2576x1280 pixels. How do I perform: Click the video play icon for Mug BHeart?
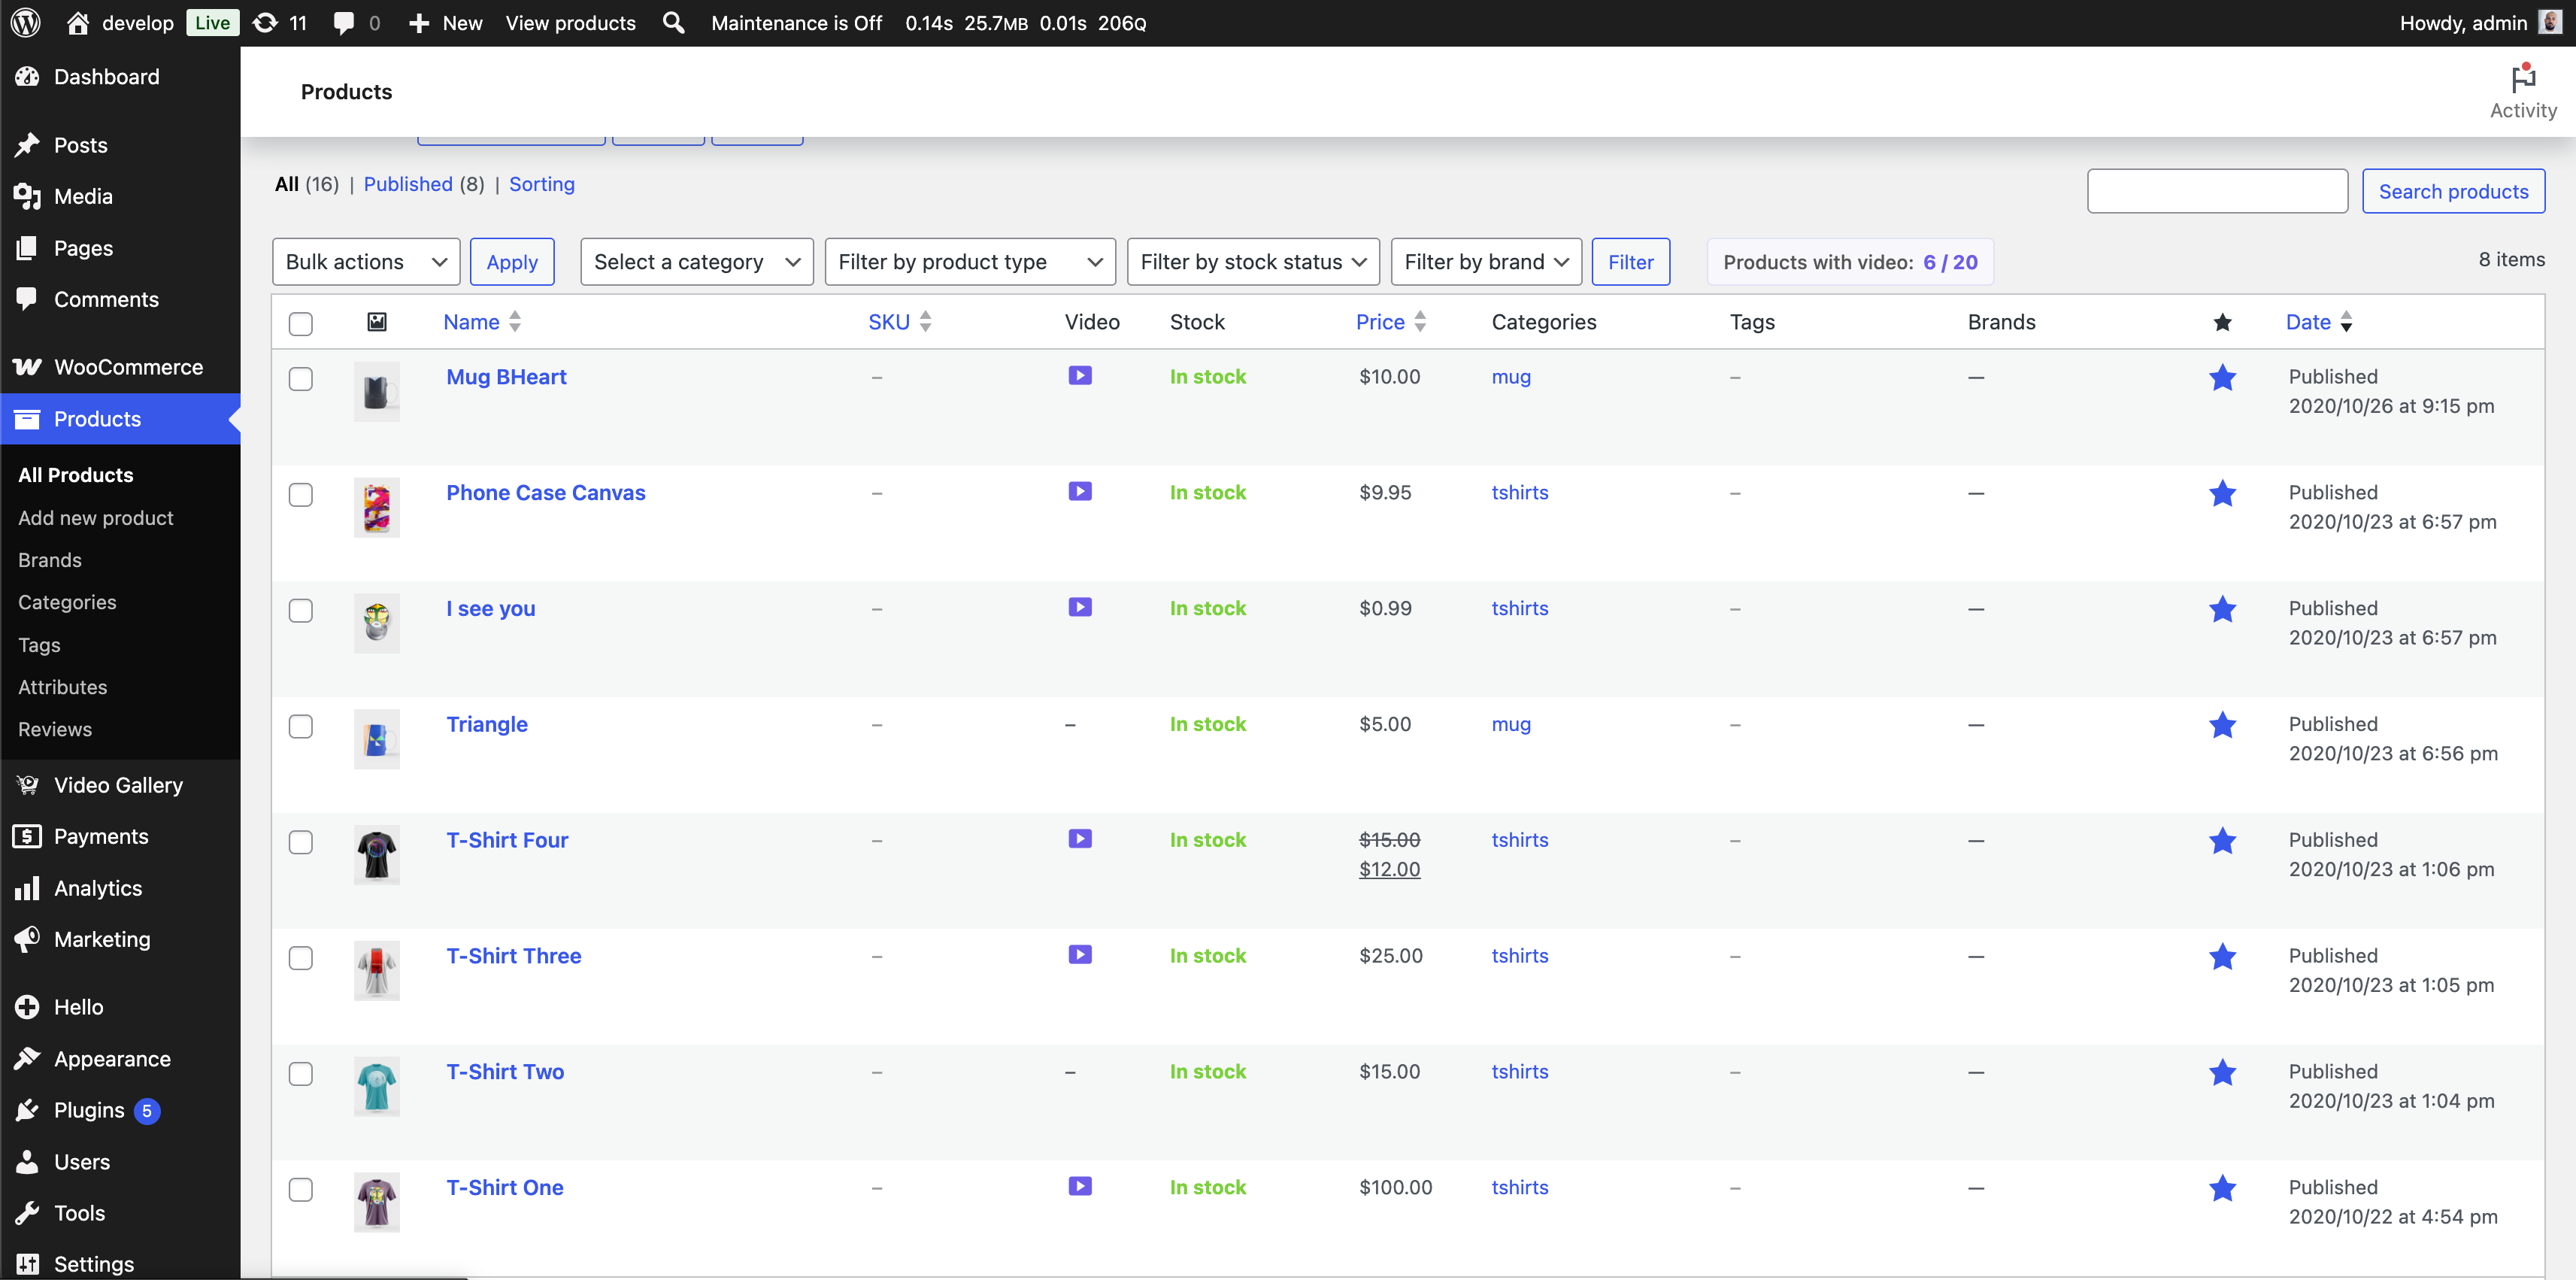1079,376
